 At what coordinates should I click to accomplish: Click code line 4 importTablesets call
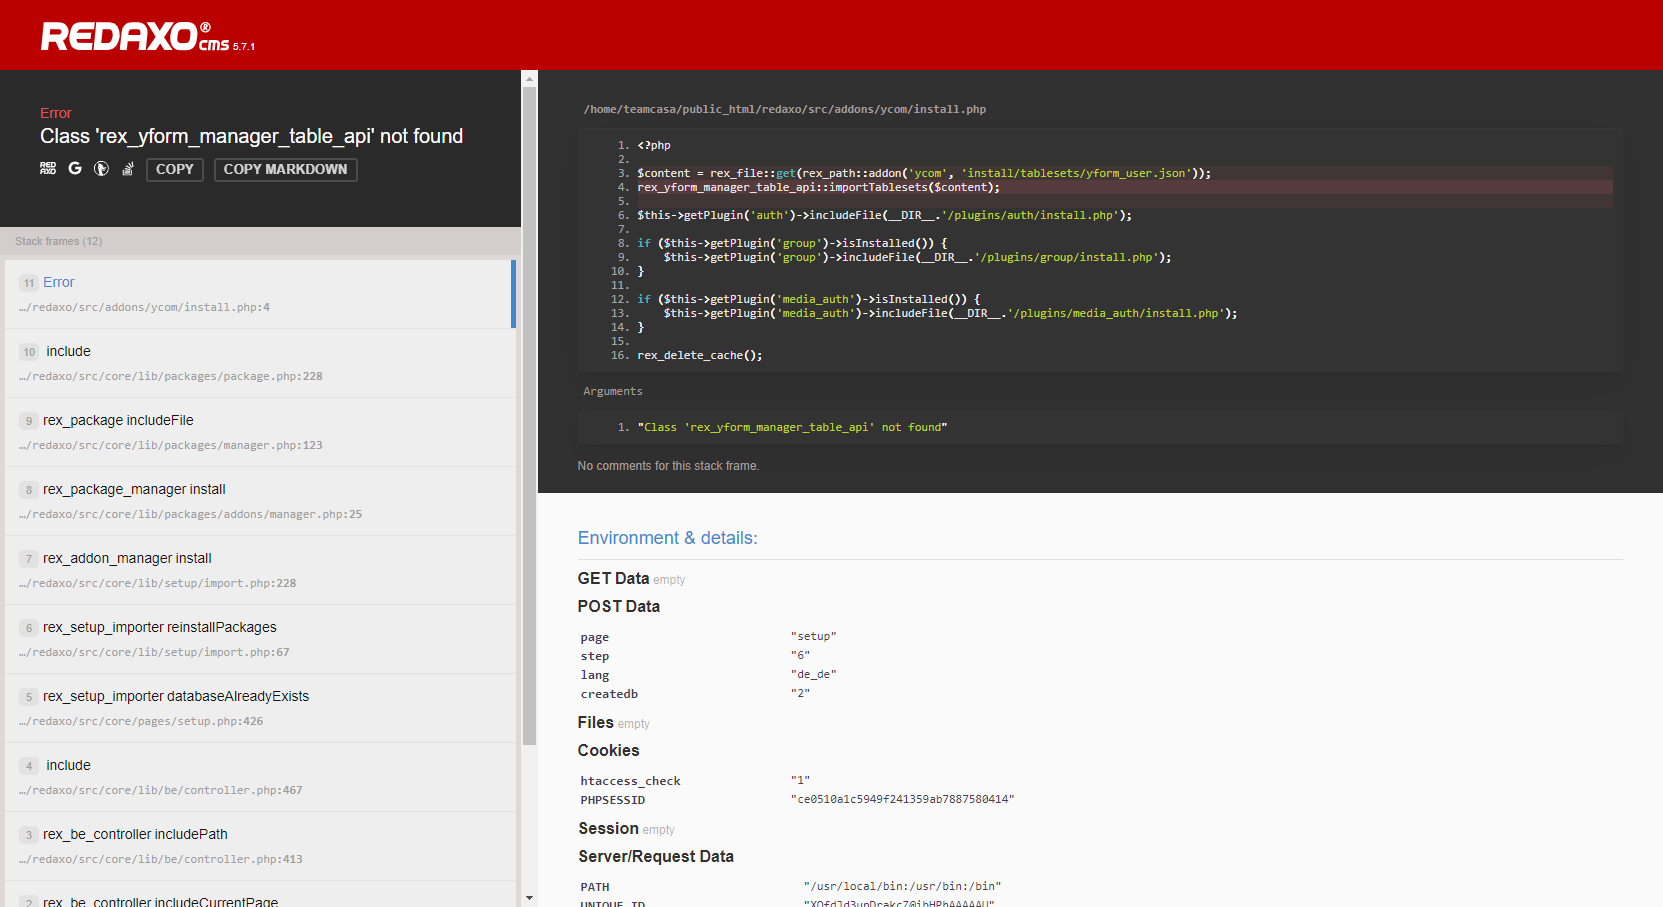click(818, 187)
